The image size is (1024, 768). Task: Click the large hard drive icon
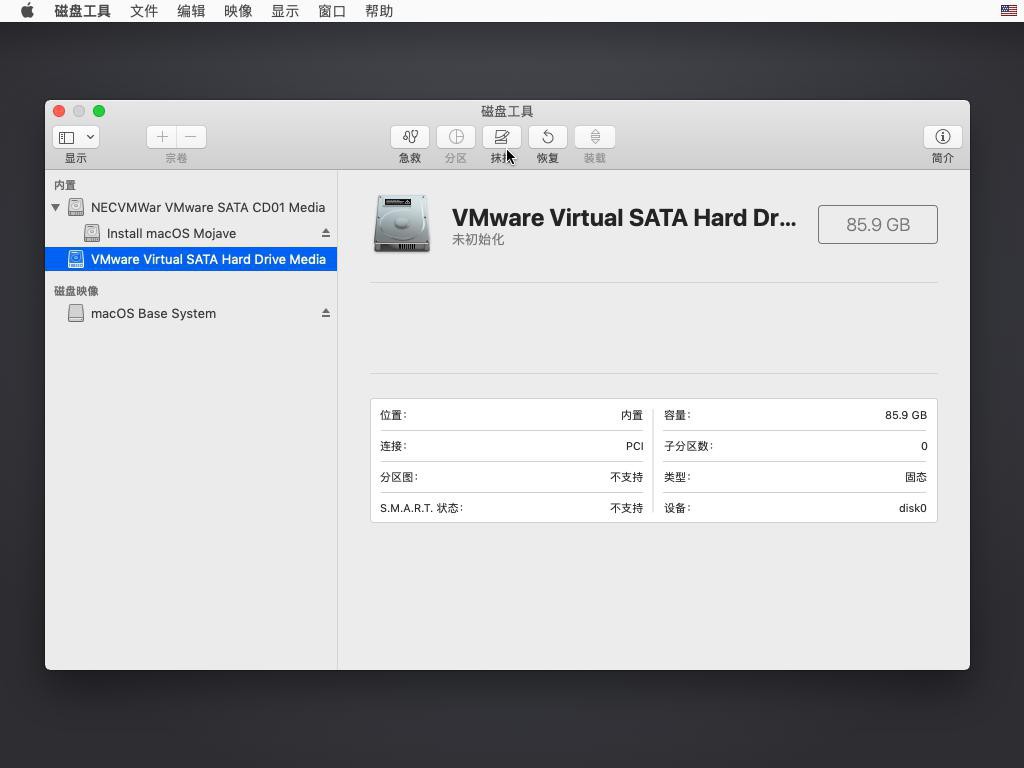(x=402, y=224)
